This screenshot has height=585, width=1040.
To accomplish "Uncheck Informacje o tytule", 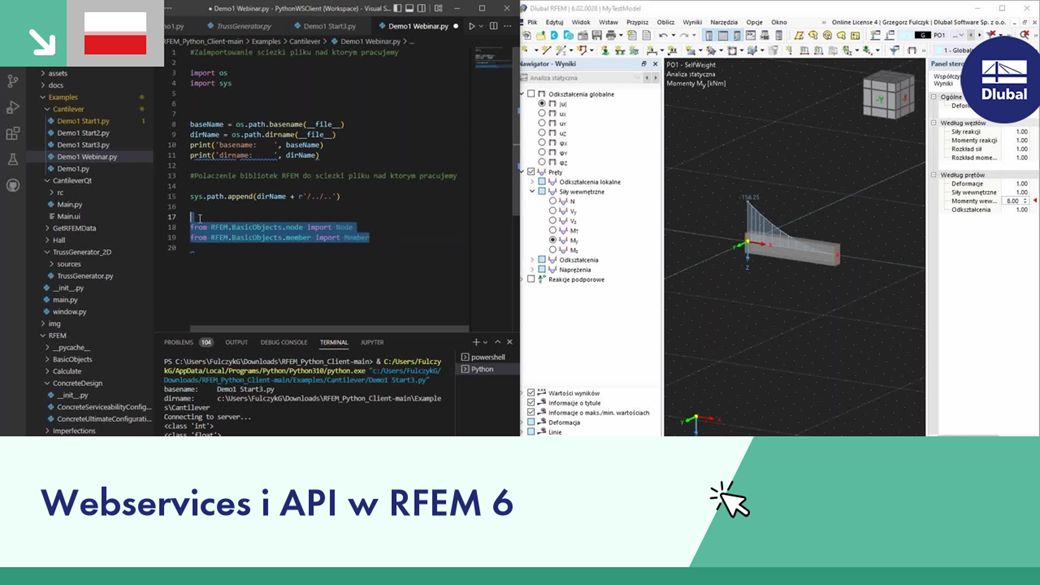I will (x=531, y=403).
